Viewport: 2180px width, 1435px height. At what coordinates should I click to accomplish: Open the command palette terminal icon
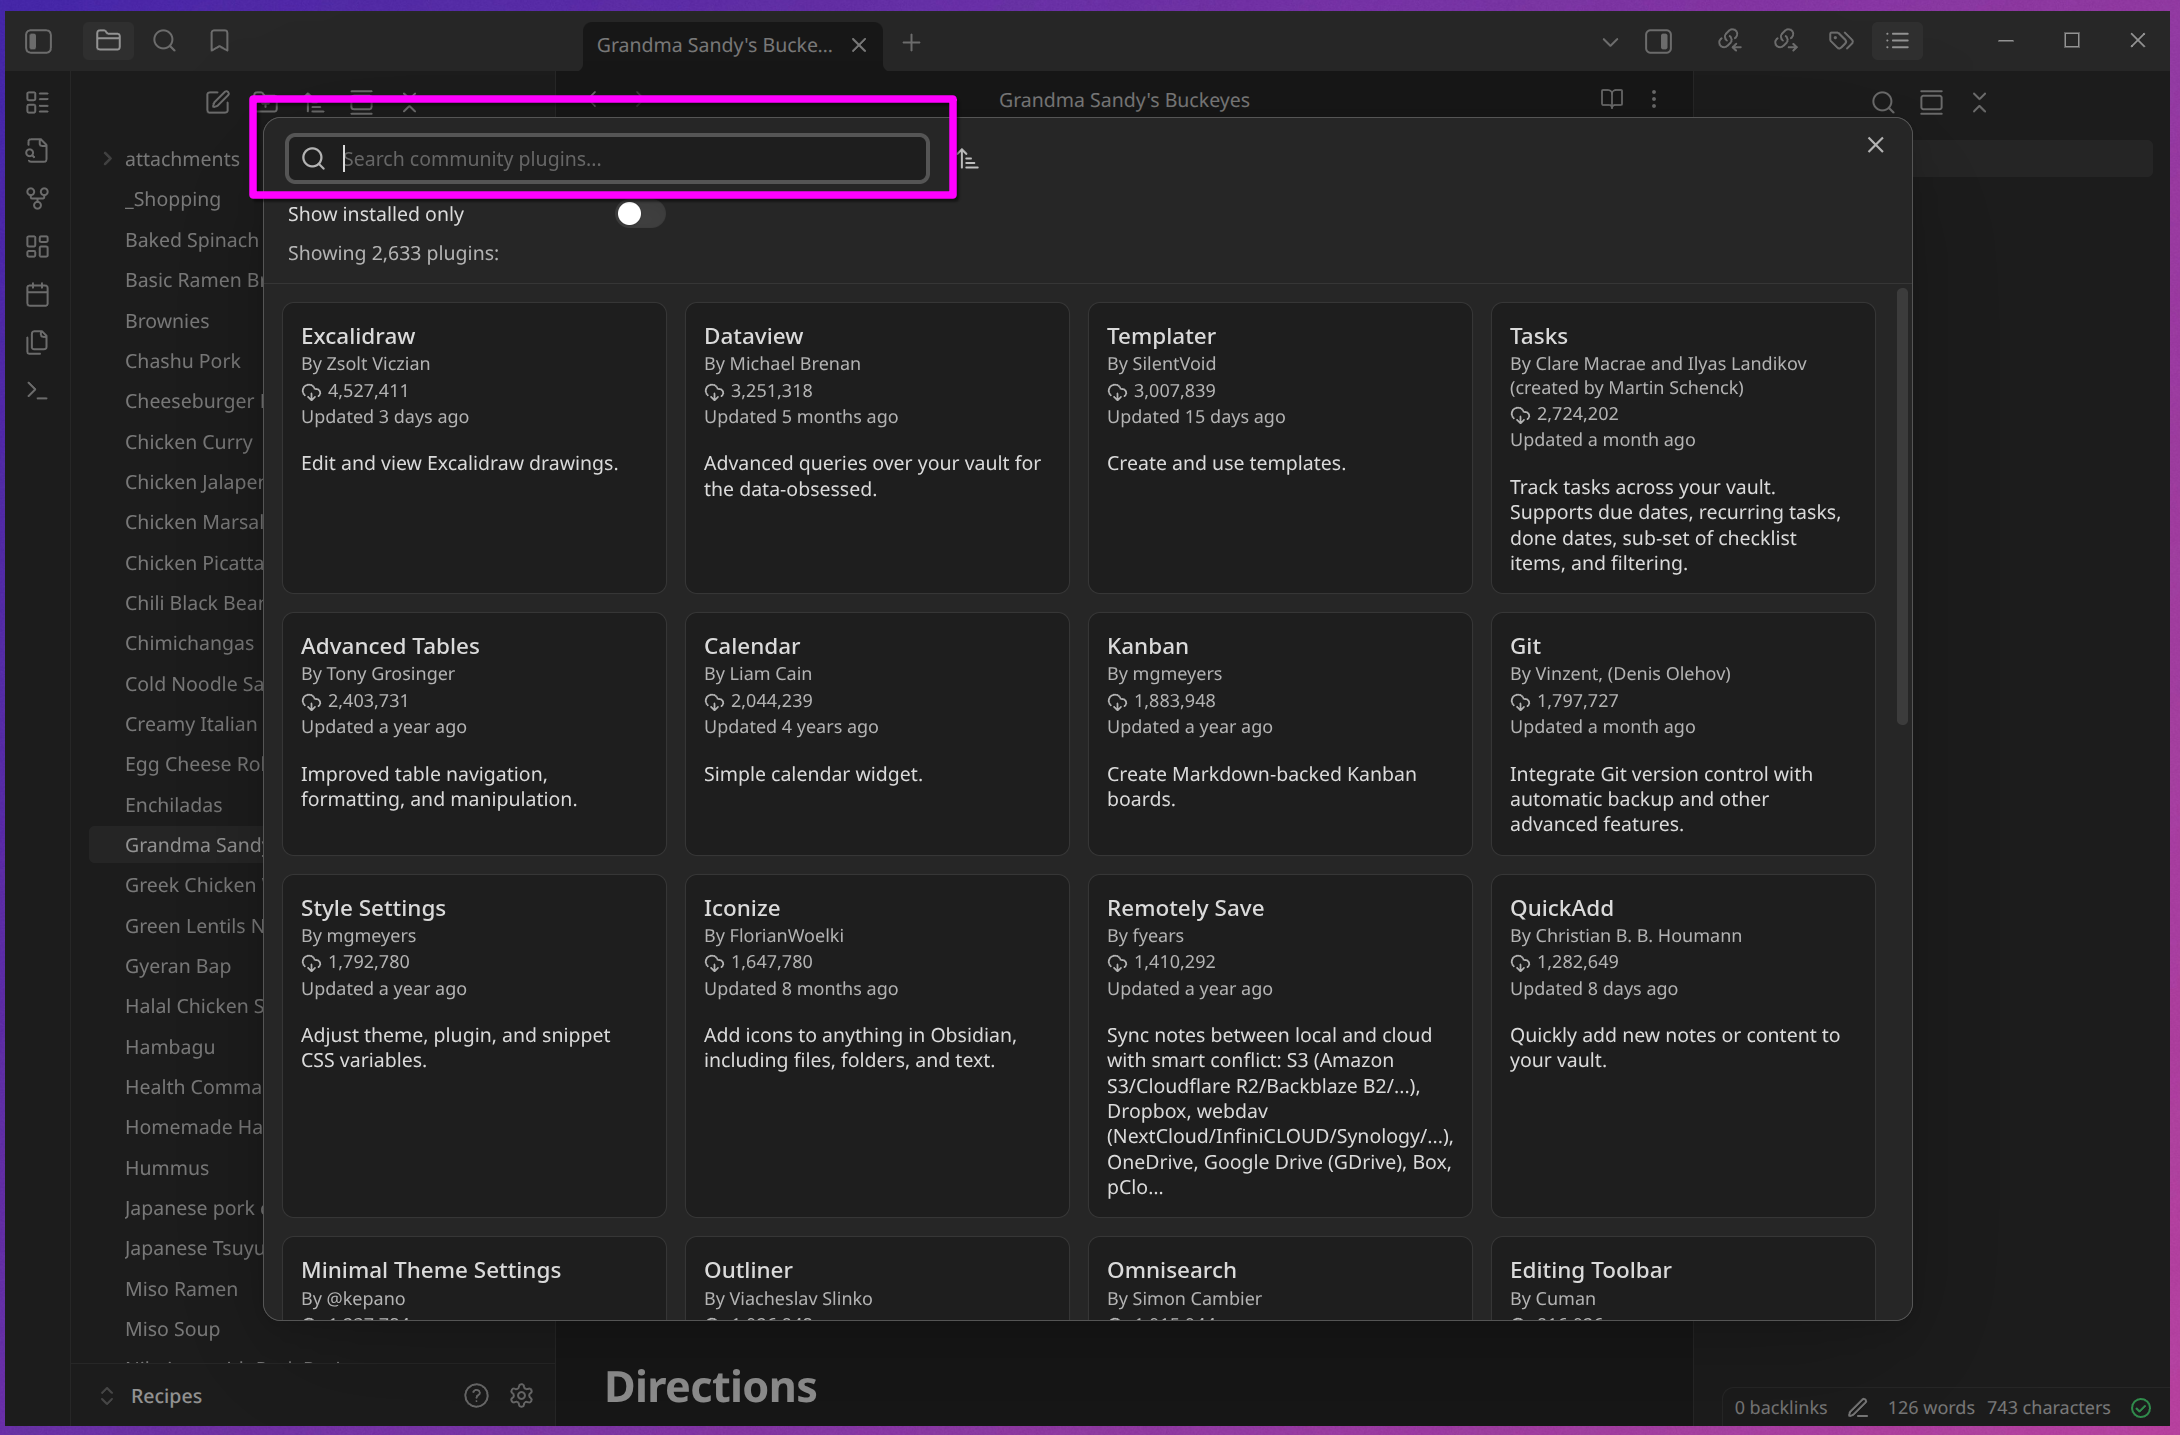coord(37,391)
